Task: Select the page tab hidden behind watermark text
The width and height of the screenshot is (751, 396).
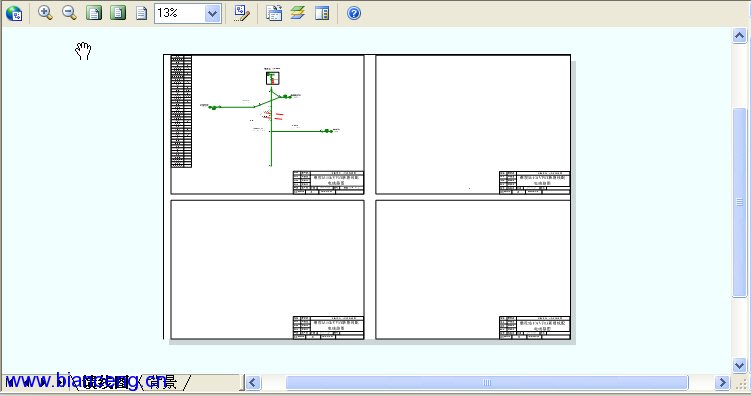Action: click(105, 382)
